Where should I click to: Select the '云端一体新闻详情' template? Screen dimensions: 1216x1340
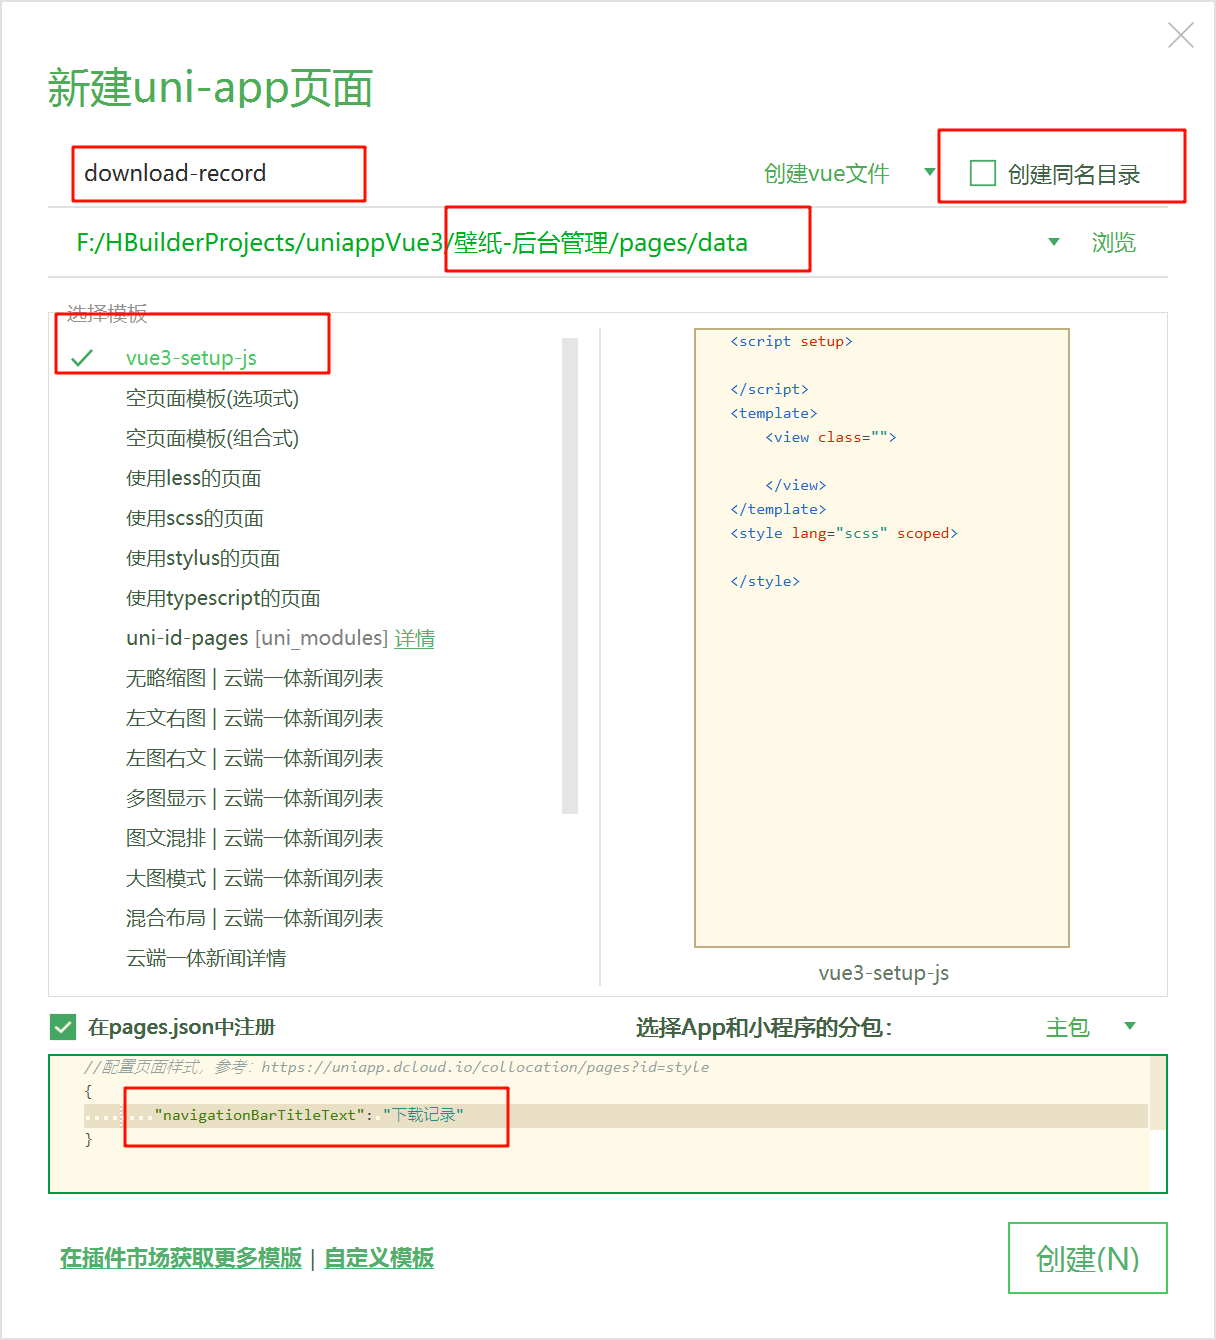[206, 958]
